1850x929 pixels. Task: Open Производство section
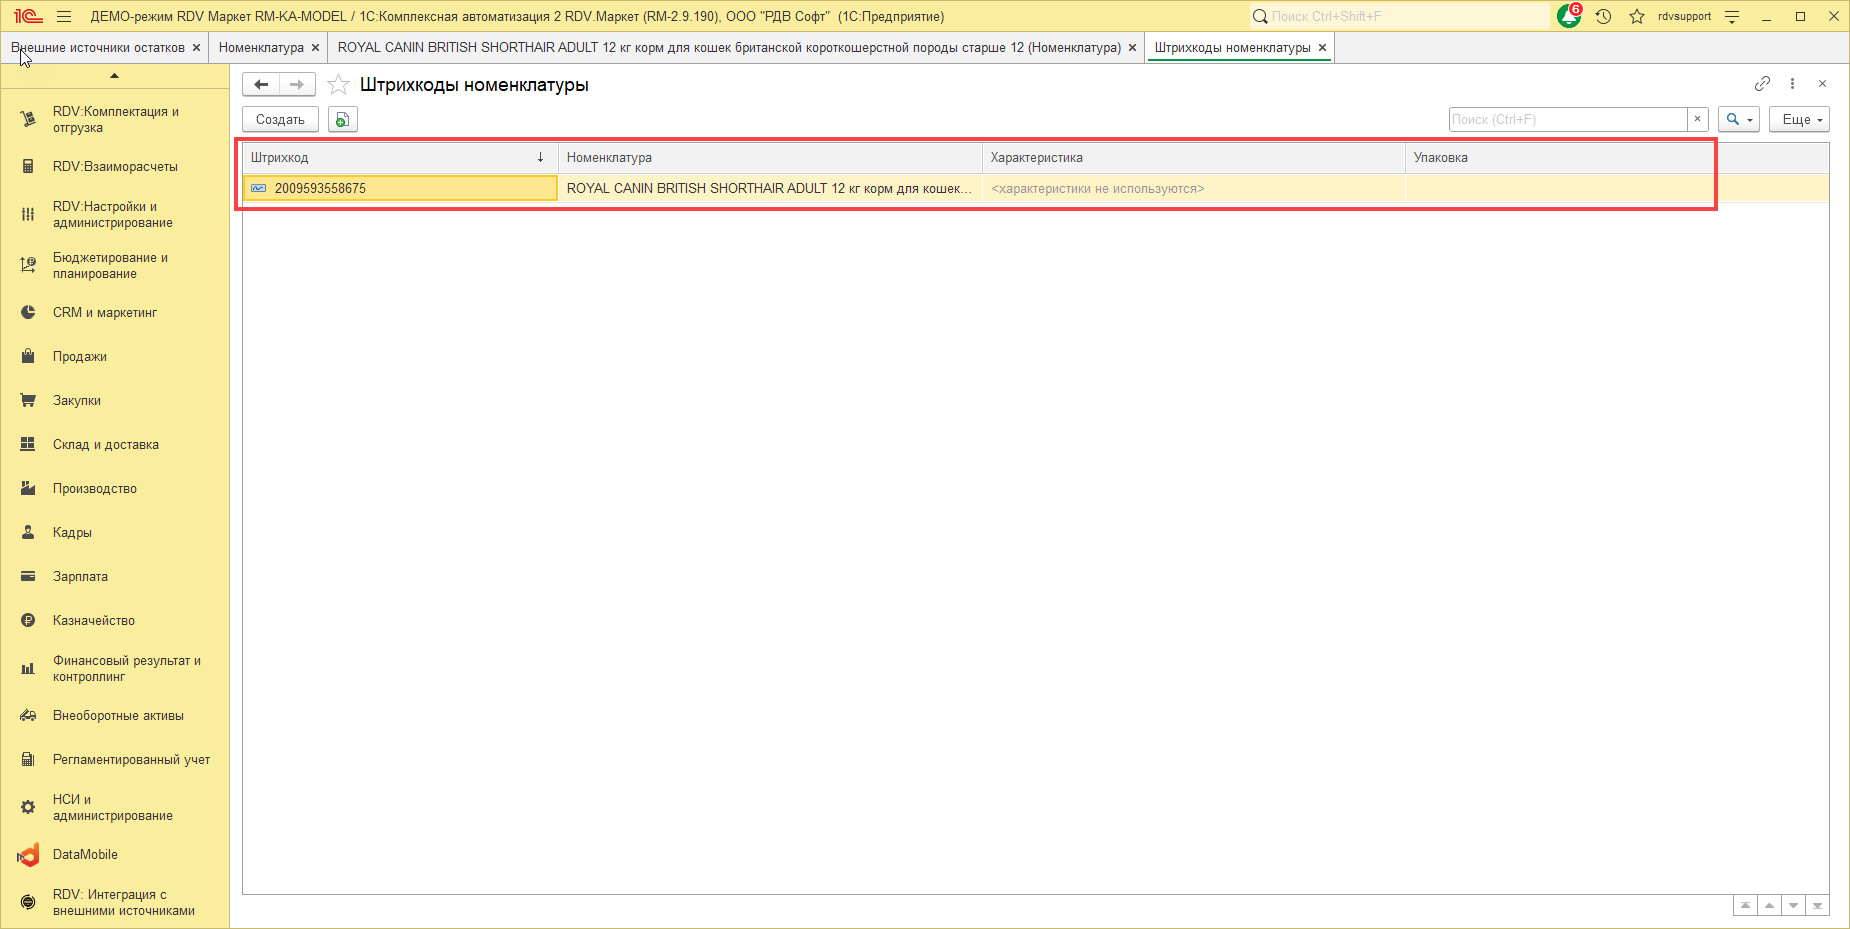(115, 489)
